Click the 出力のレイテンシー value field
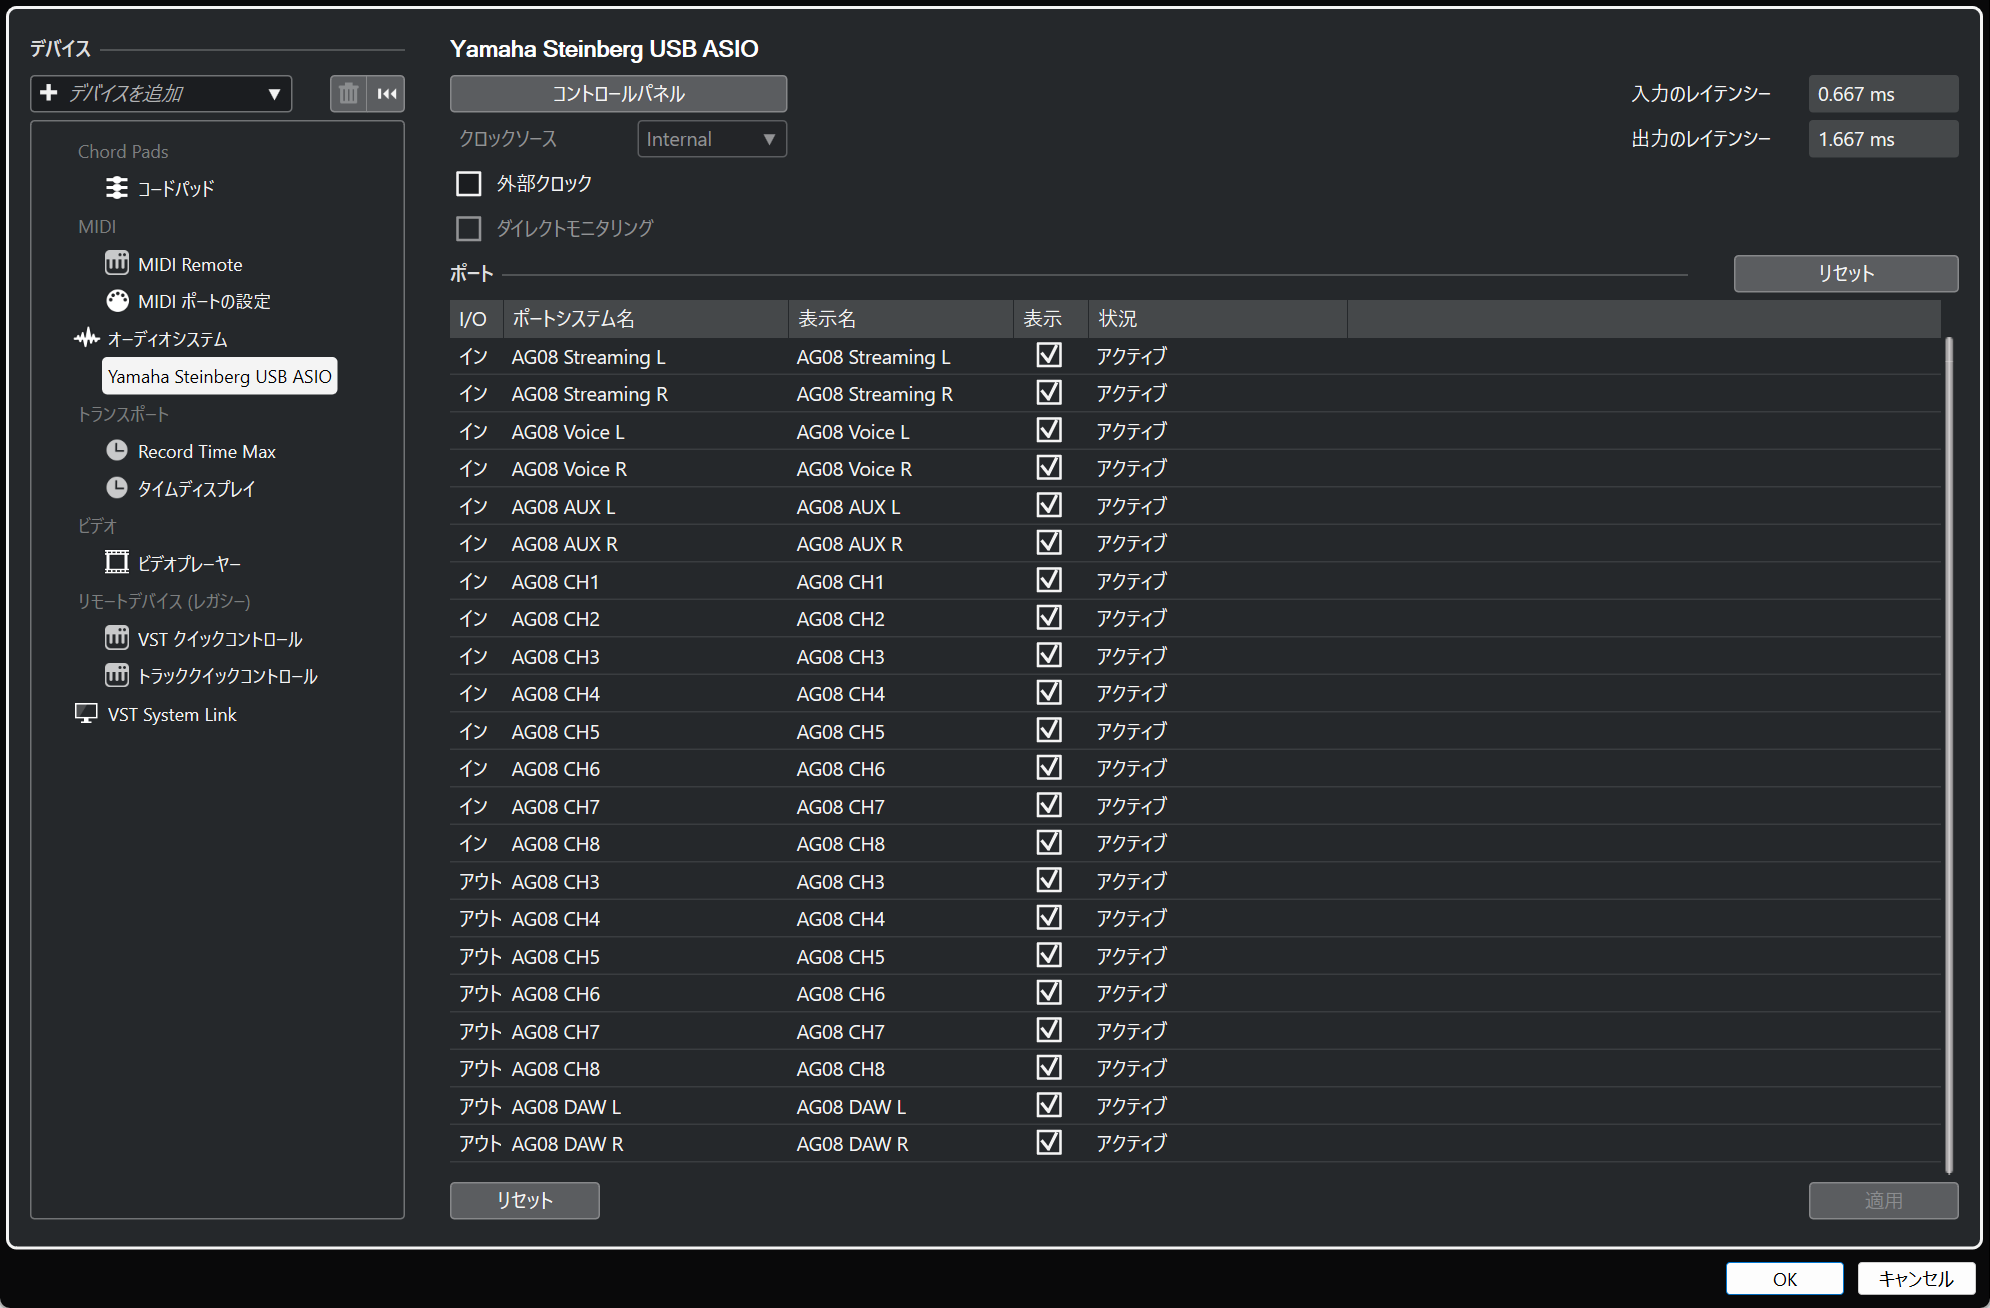Screen dimensions: 1990x1308 (1883, 139)
